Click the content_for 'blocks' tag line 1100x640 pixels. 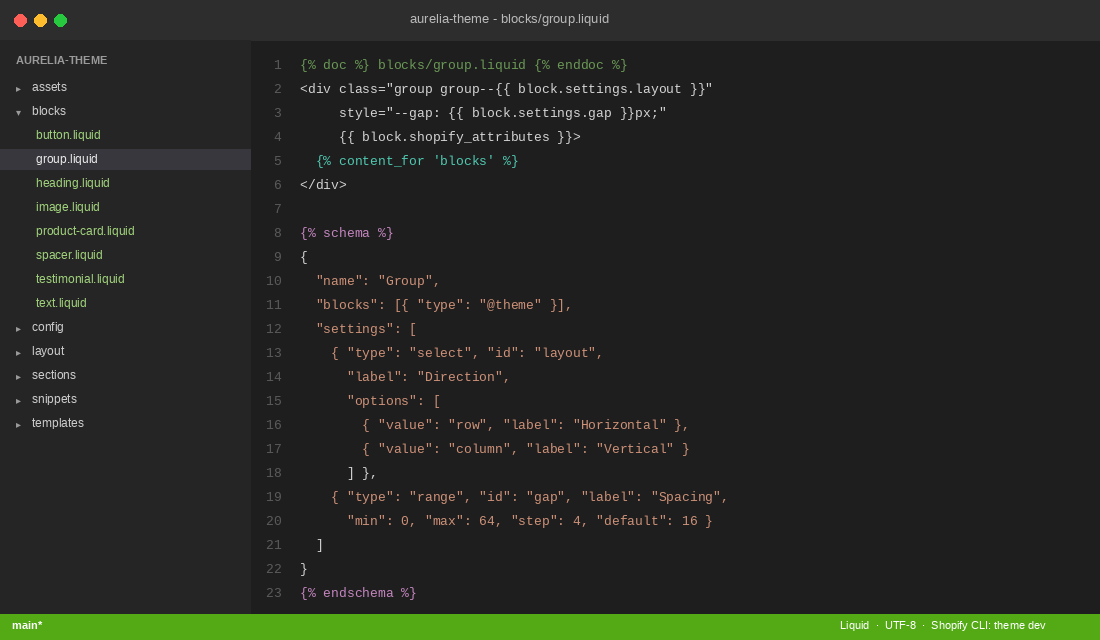point(417,161)
